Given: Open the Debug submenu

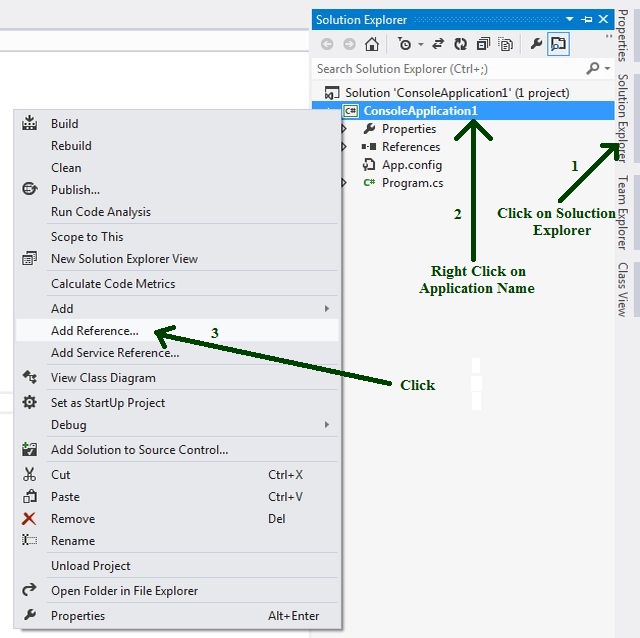Looking at the screenshot, I should tap(178, 425).
